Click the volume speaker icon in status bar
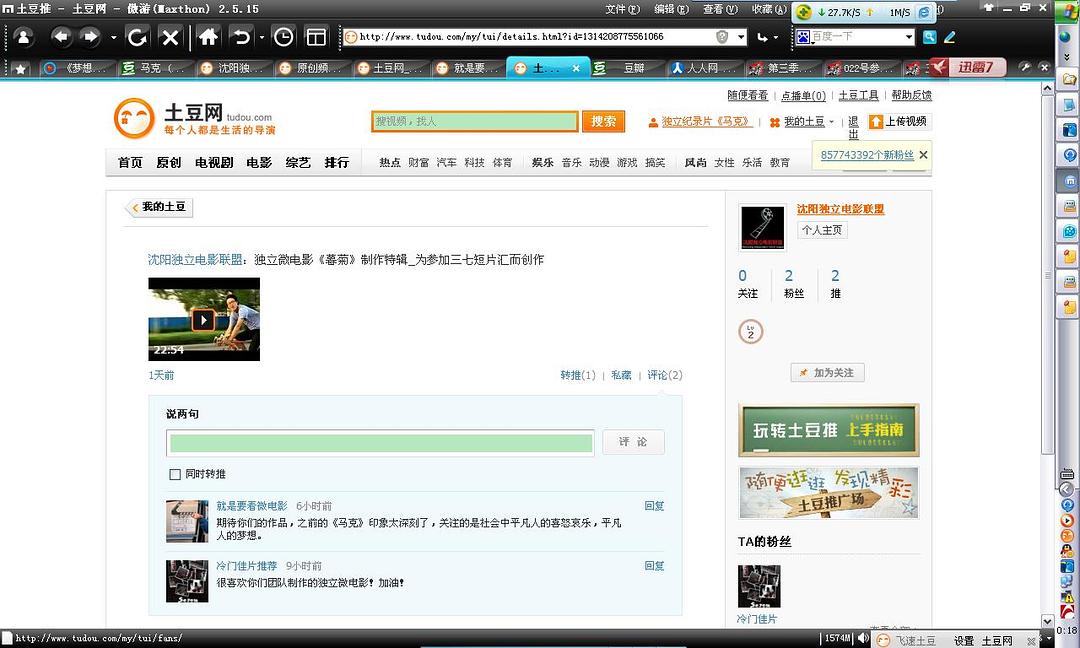Screen dimensions: 1080x648 (x=863, y=639)
